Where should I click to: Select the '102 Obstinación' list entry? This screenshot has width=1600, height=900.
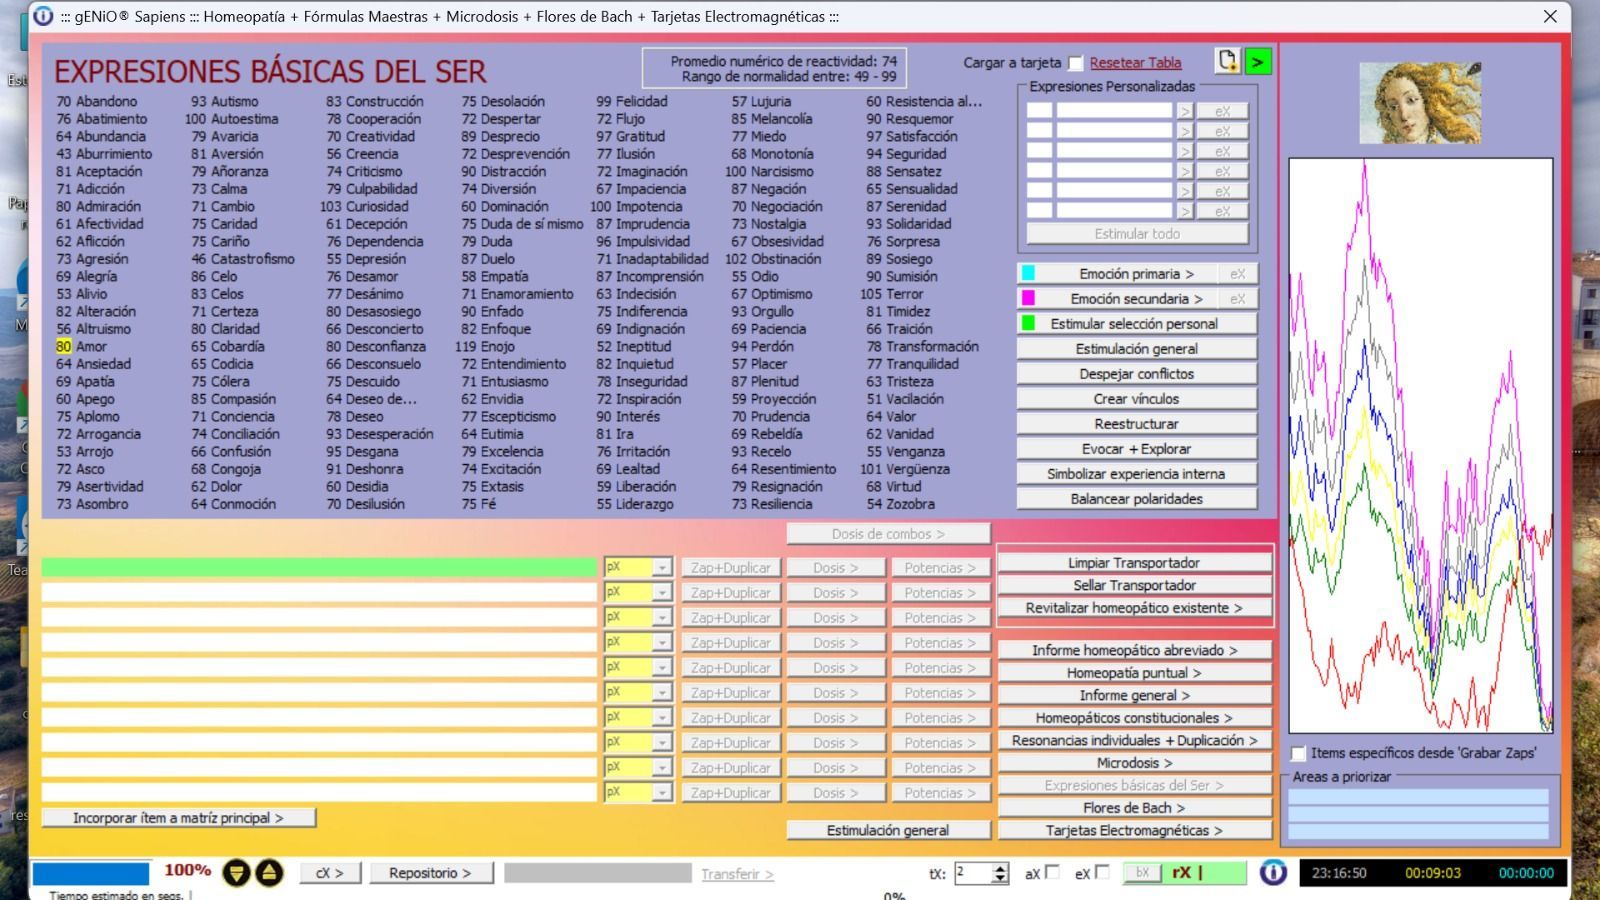click(773, 259)
